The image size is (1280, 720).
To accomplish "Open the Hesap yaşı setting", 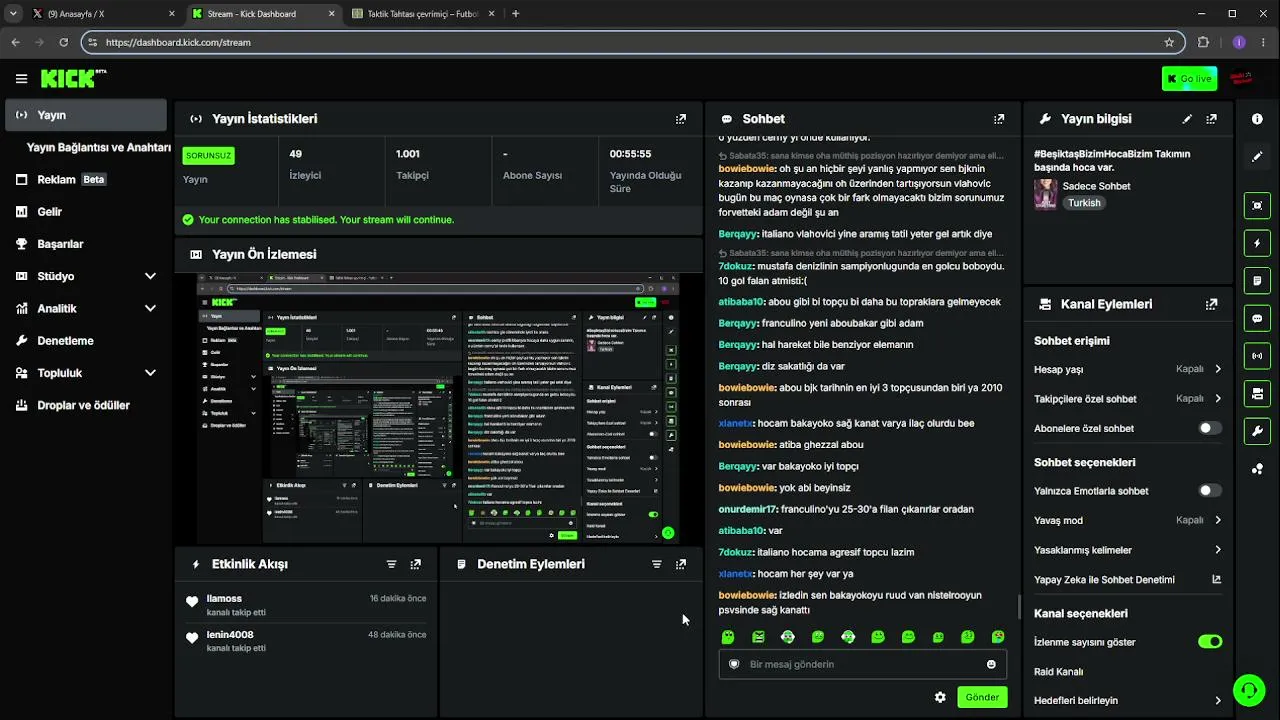I will [x=1128, y=369].
